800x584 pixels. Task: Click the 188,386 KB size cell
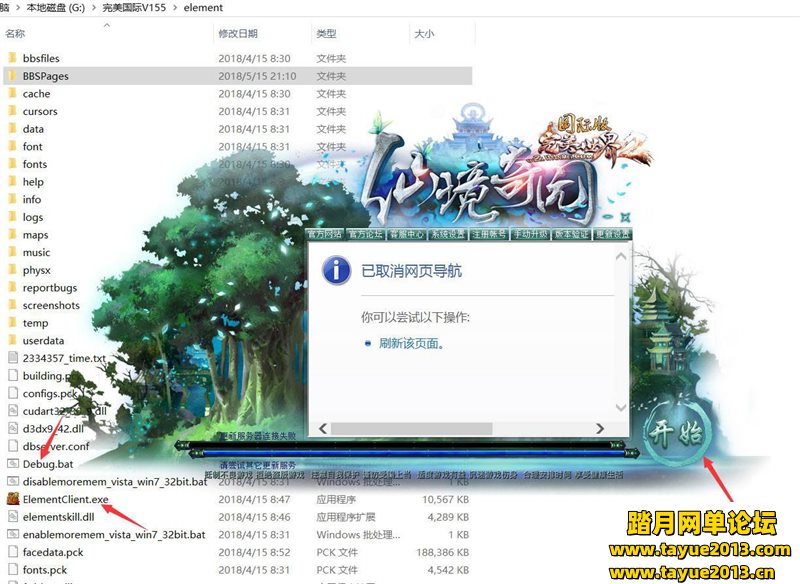pyautogui.click(x=442, y=552)
